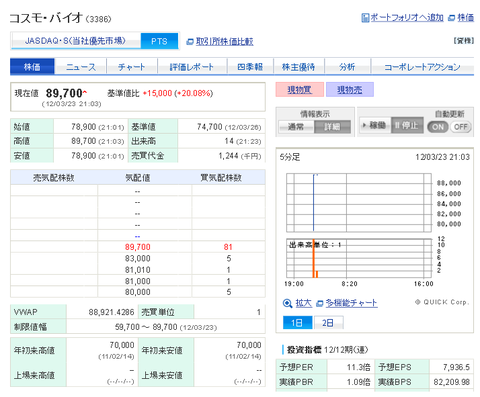Set information display to 通常
The height and width of the screenshot is (397, 480).
(296, 127)
